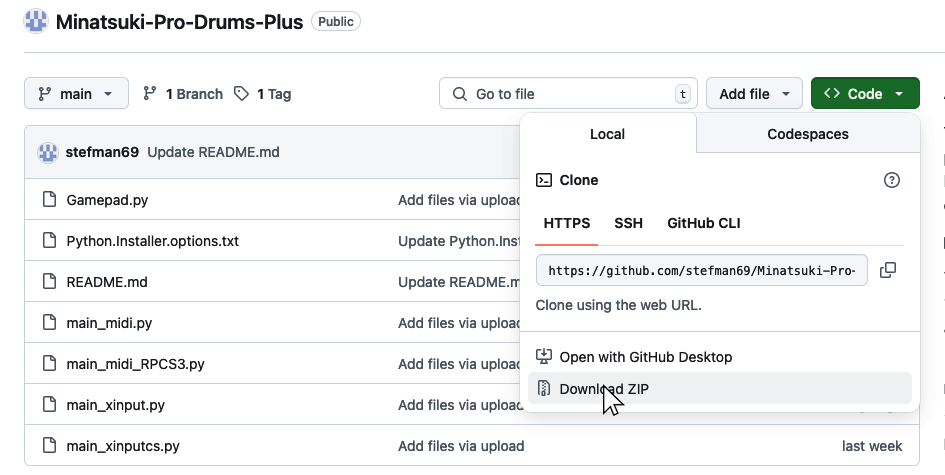Select the GitHub CLI clone tab

[703, 223]
